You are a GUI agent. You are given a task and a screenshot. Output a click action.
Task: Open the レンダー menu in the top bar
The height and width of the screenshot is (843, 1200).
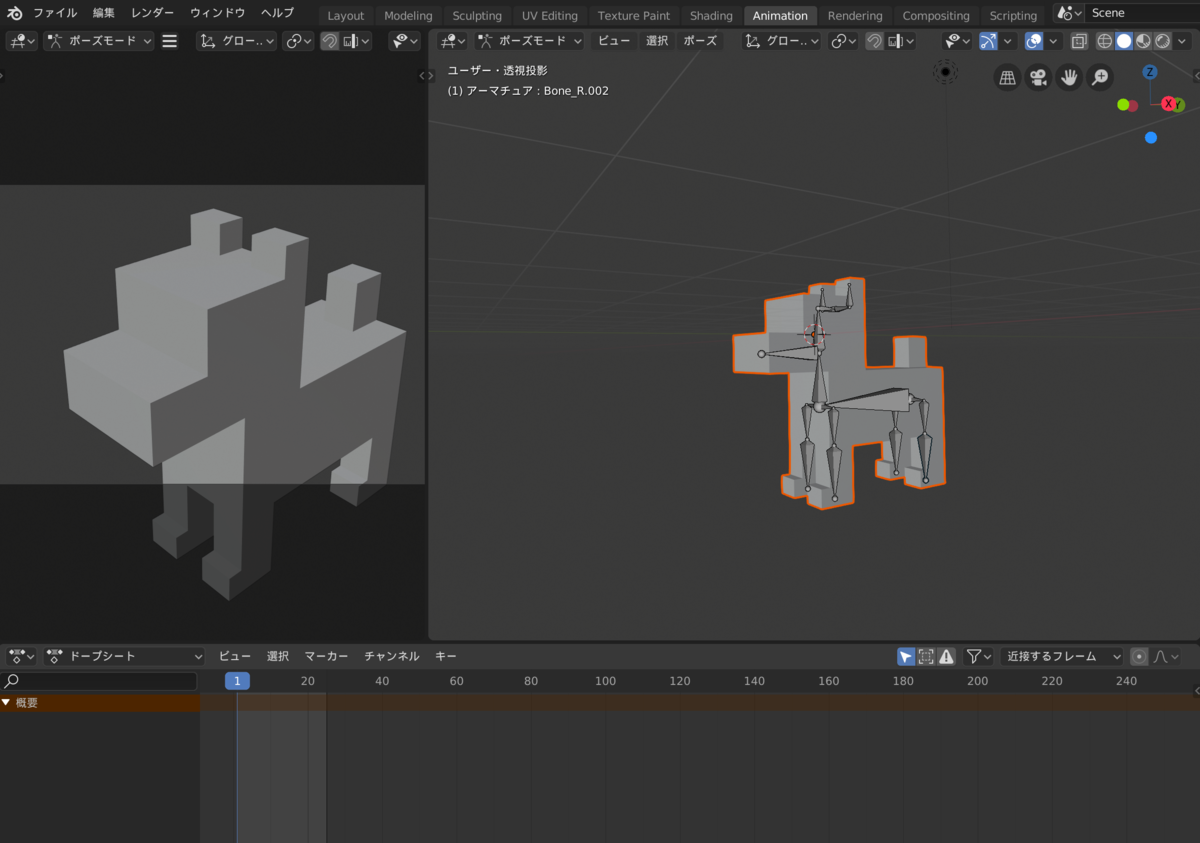tap(152, 13)
